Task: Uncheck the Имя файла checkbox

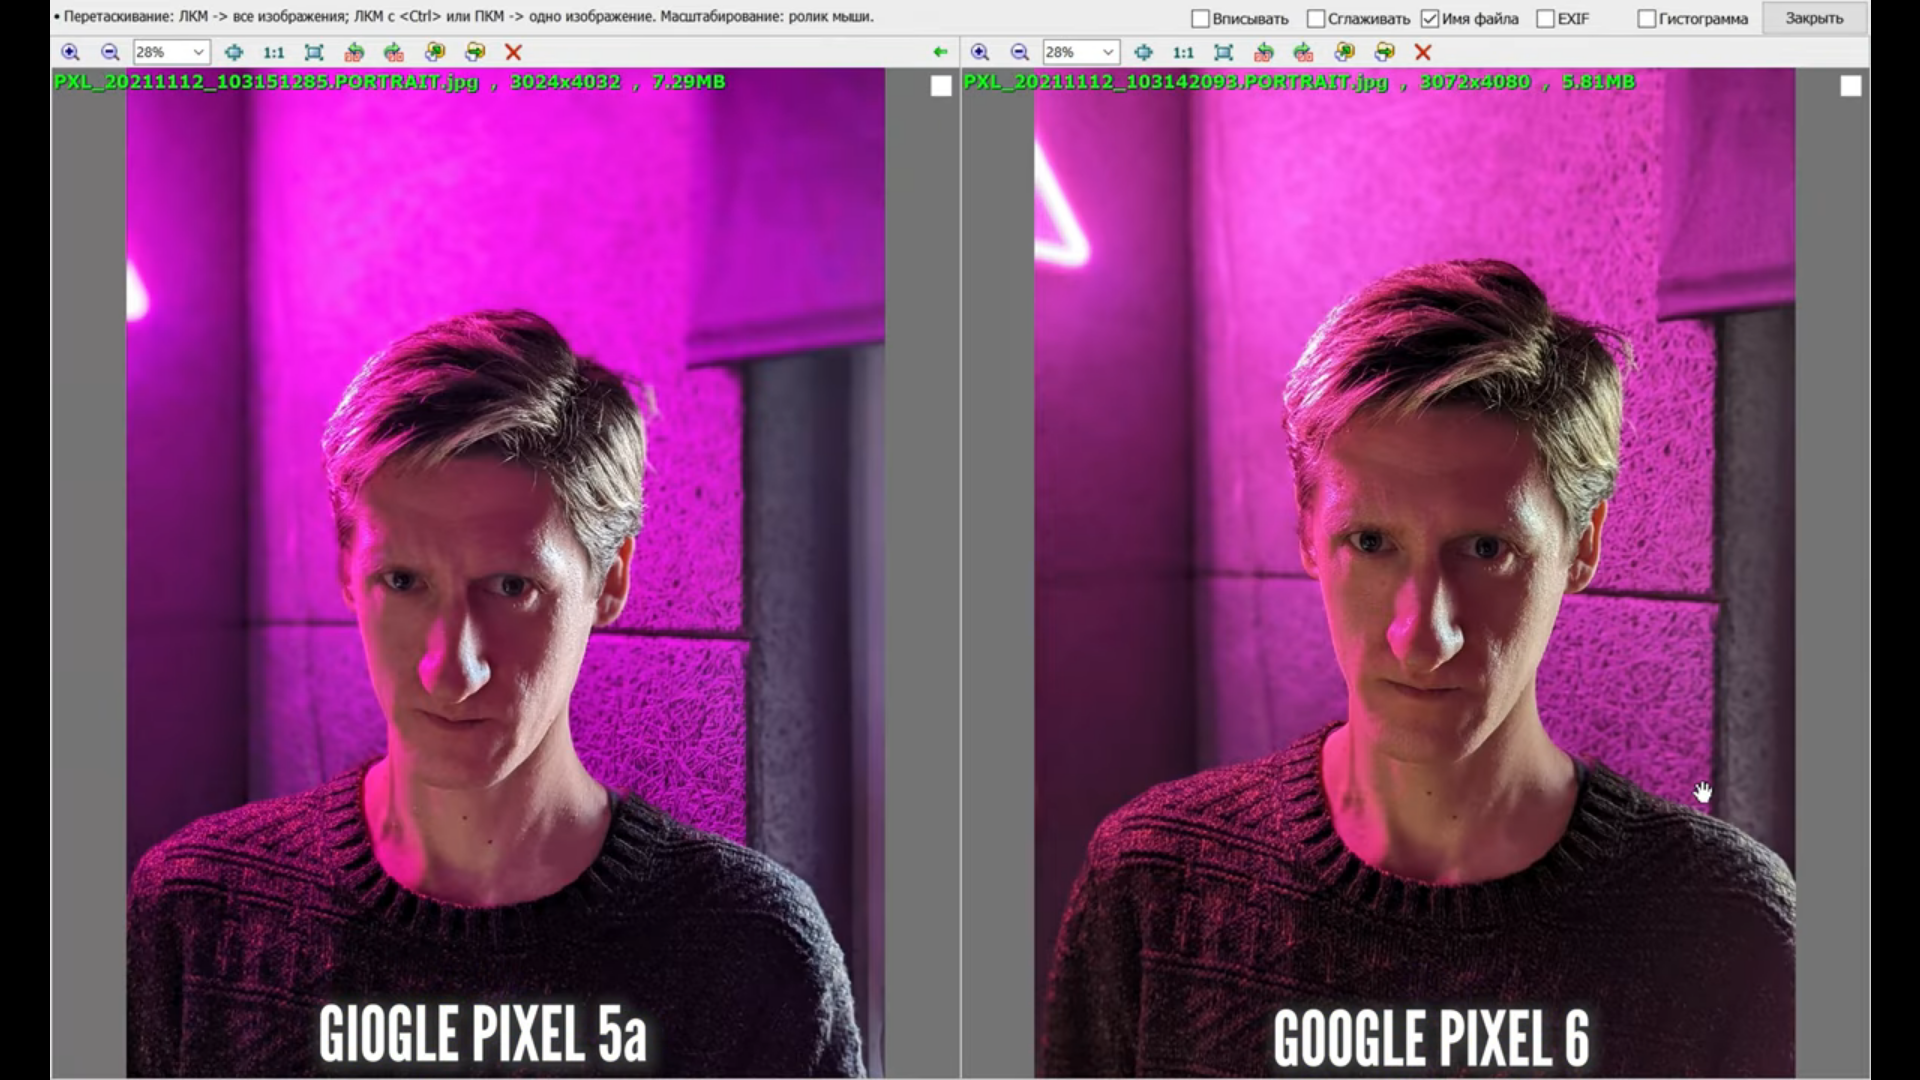Action: tap(1430, 19)
